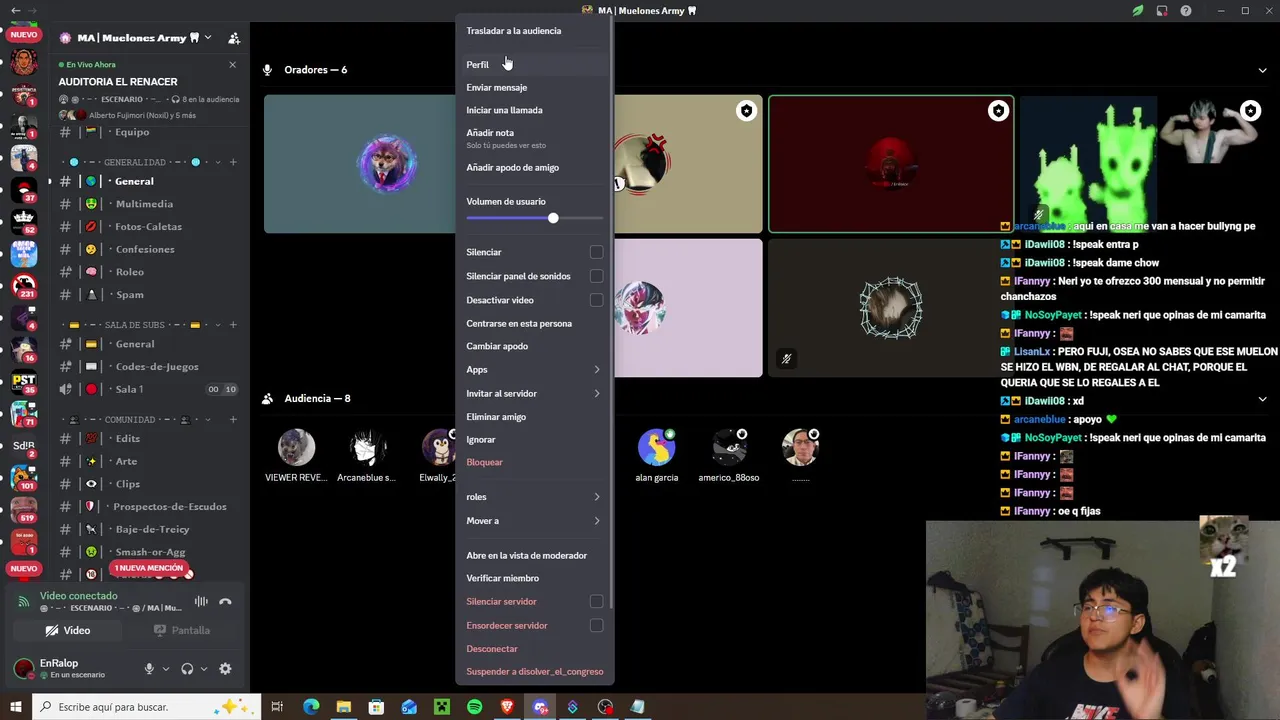Open Brave browser from the taskbar
The image size is (1280, 720).
(507, 707)
